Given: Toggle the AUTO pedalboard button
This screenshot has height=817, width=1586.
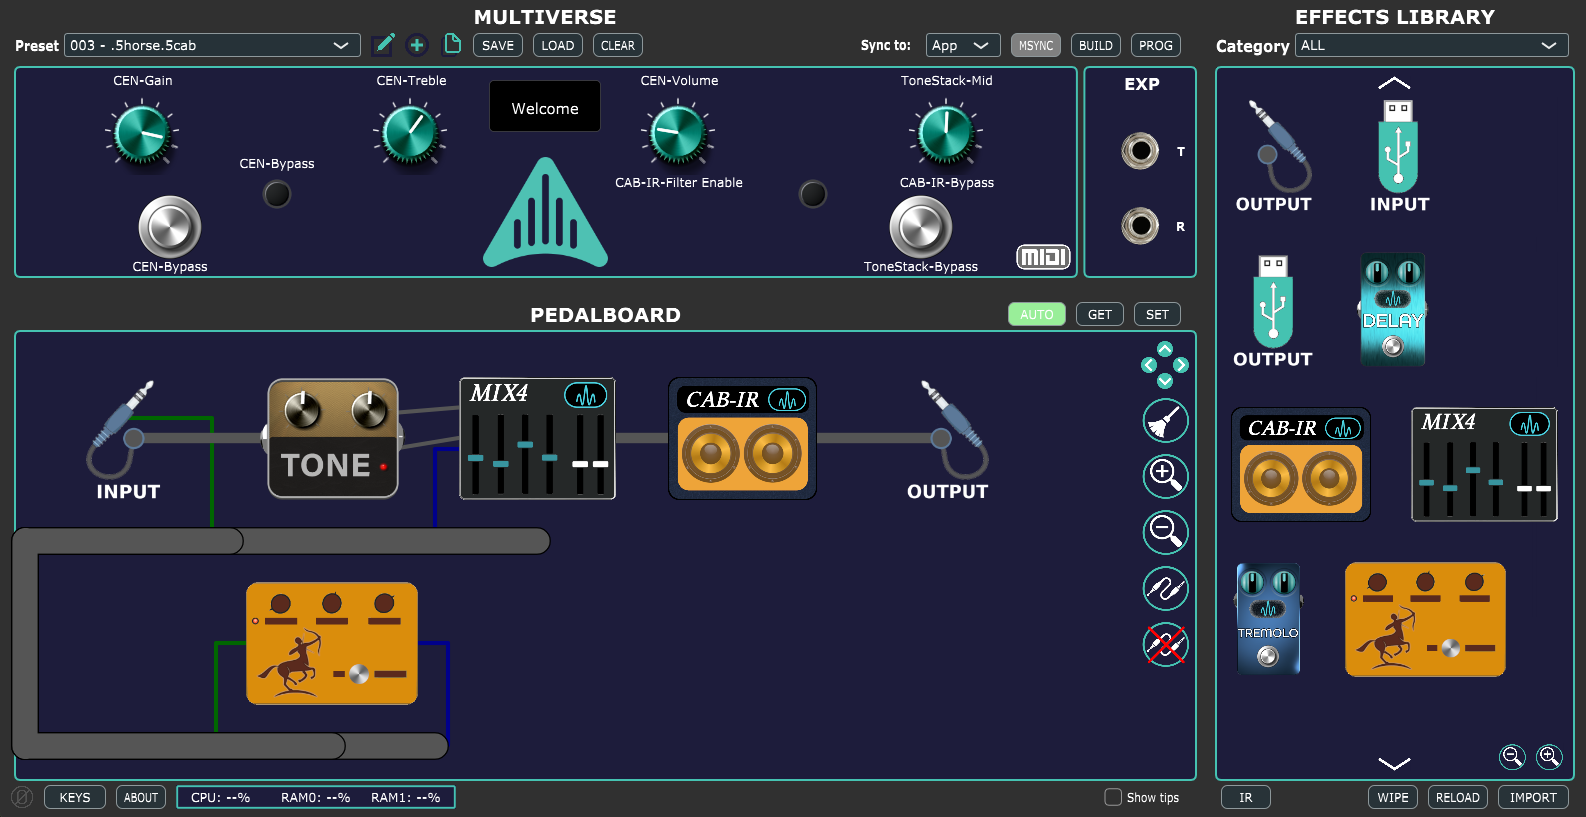Looking at the screenshot, I should (x=1036, y=314).
